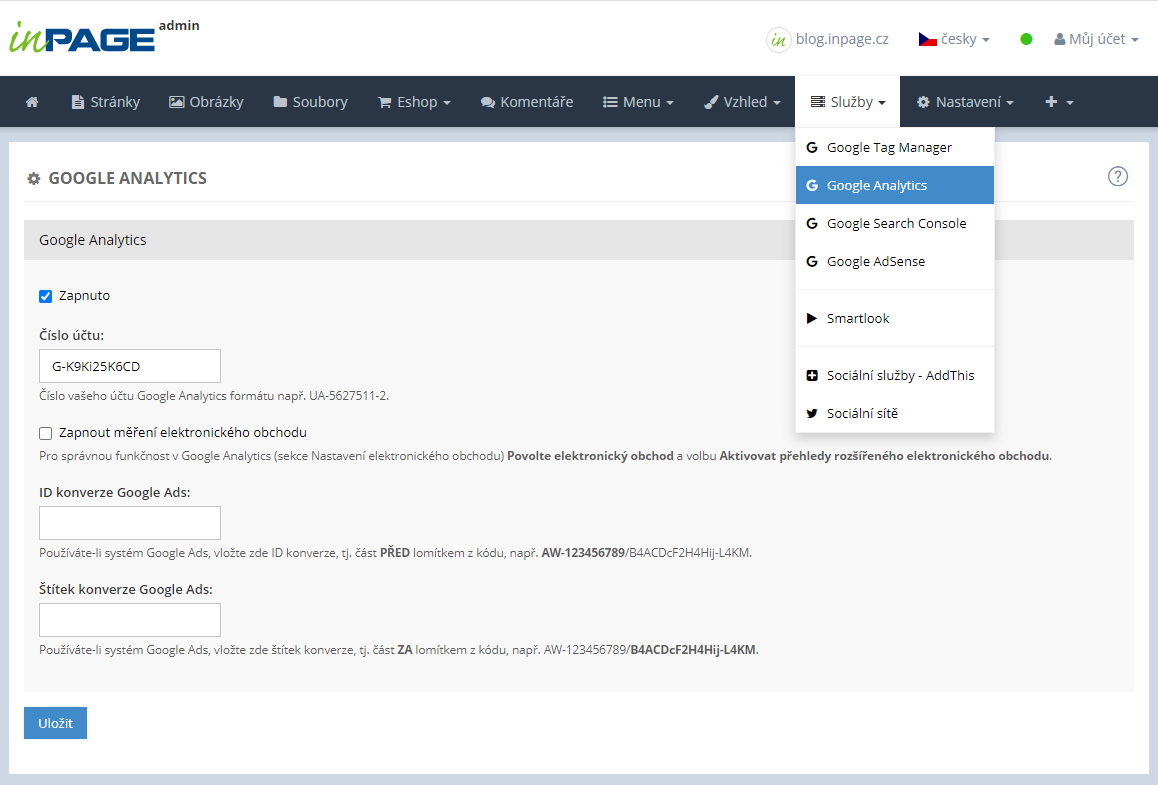Choose Google Search Console from menu

point(895,224)
